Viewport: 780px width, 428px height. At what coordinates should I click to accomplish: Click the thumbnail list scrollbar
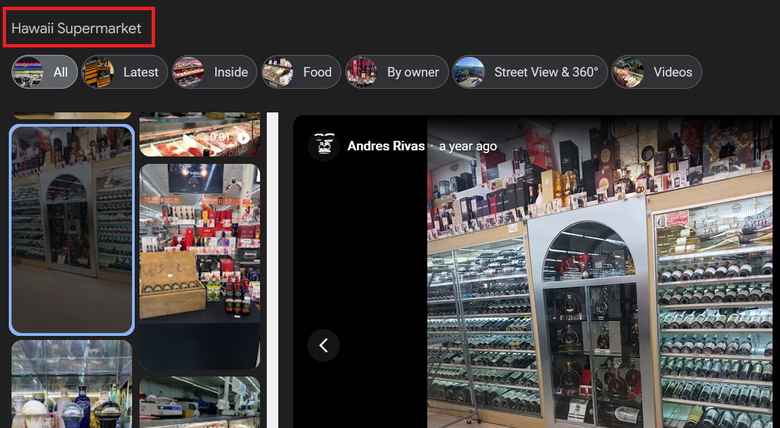pos(272,270)
